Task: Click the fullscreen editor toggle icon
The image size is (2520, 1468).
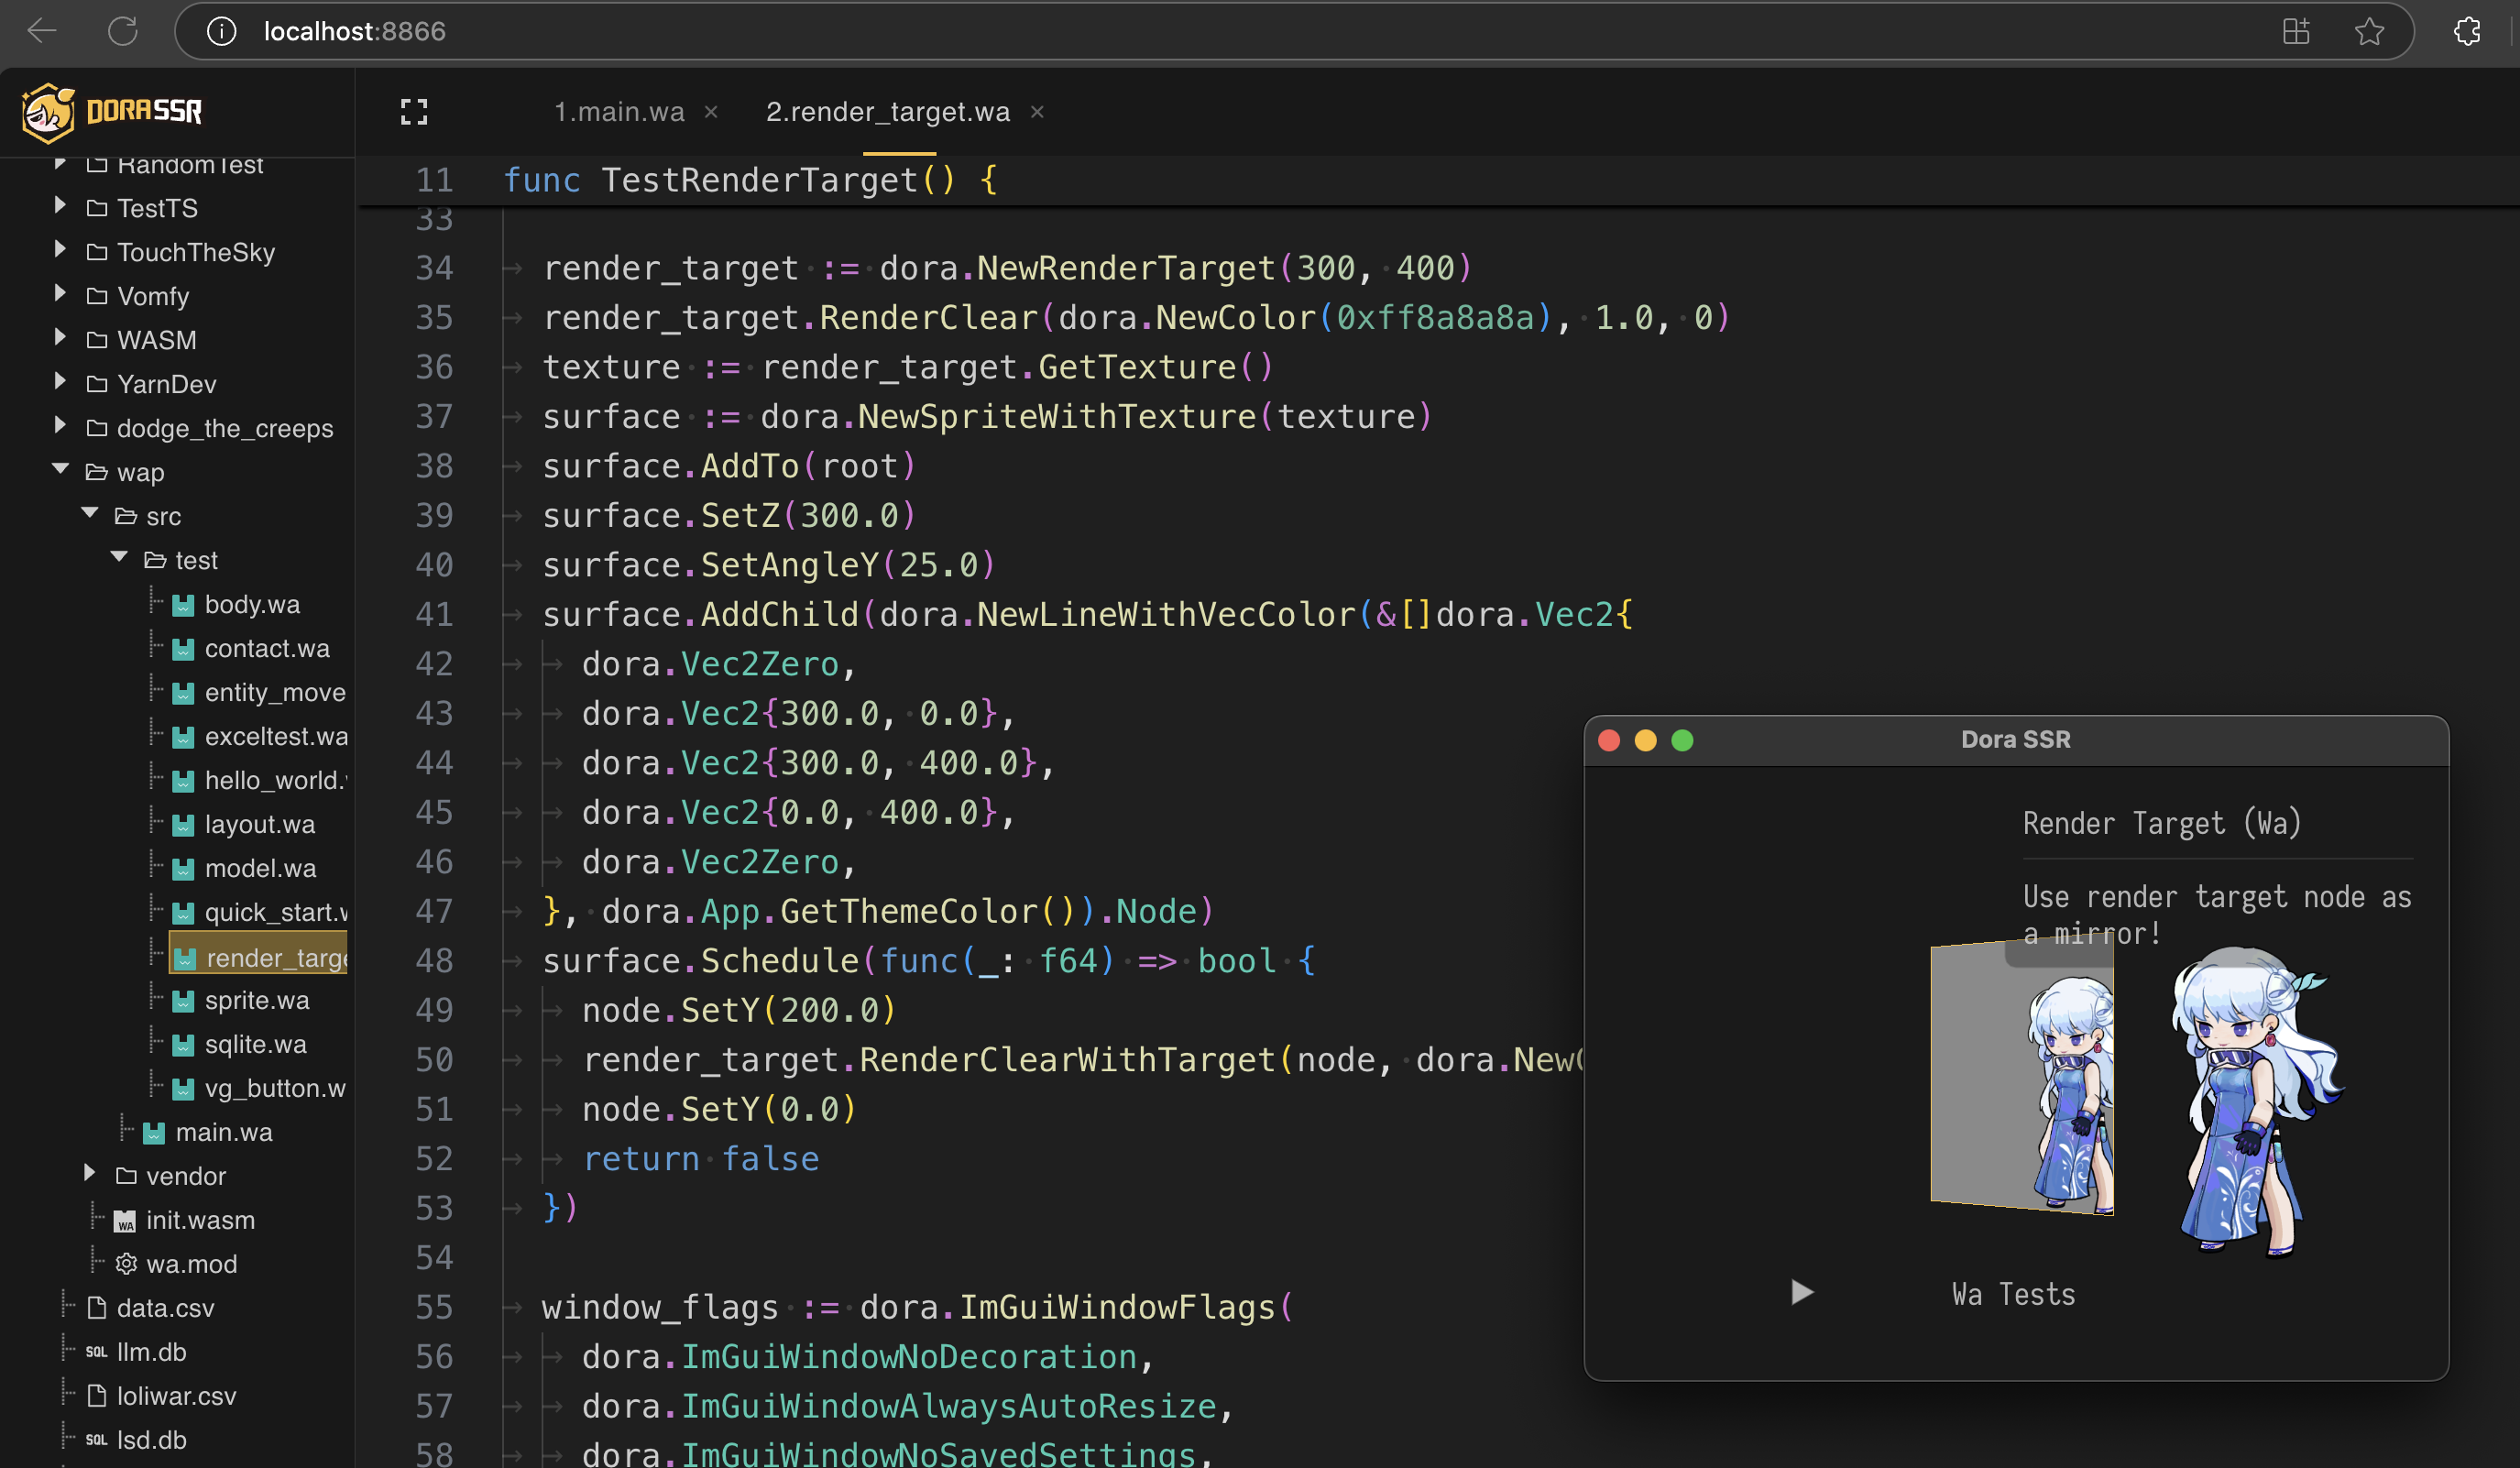Action: click(x=414, y=112)
